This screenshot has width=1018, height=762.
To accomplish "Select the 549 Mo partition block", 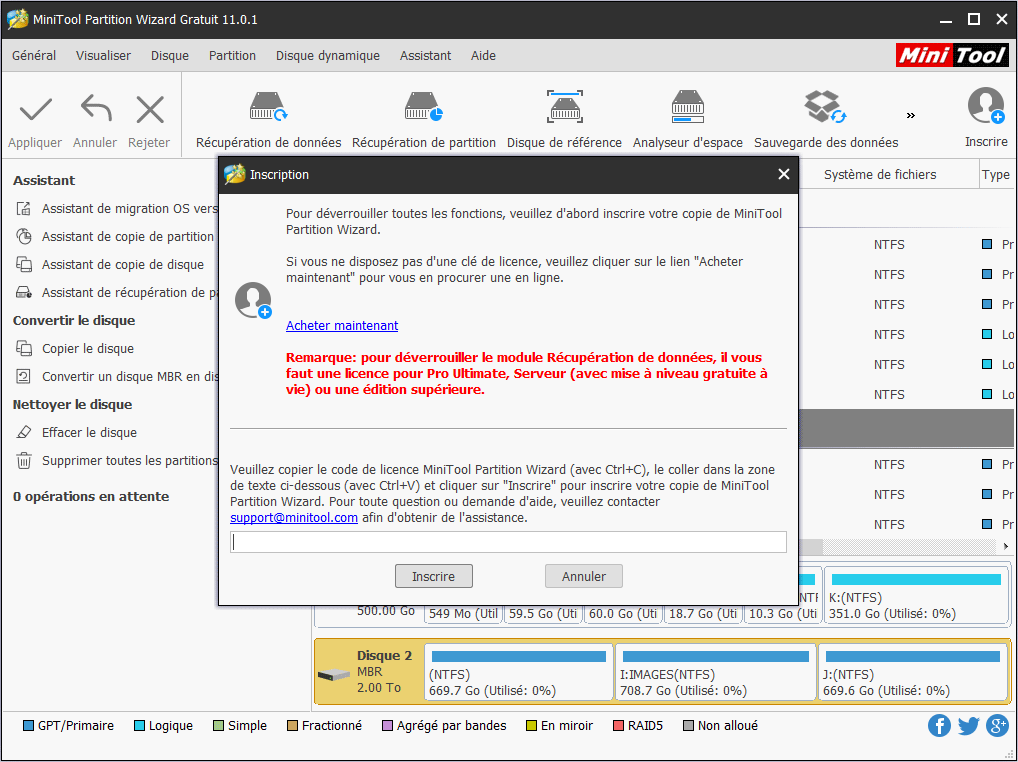I will tap(463, 613).
